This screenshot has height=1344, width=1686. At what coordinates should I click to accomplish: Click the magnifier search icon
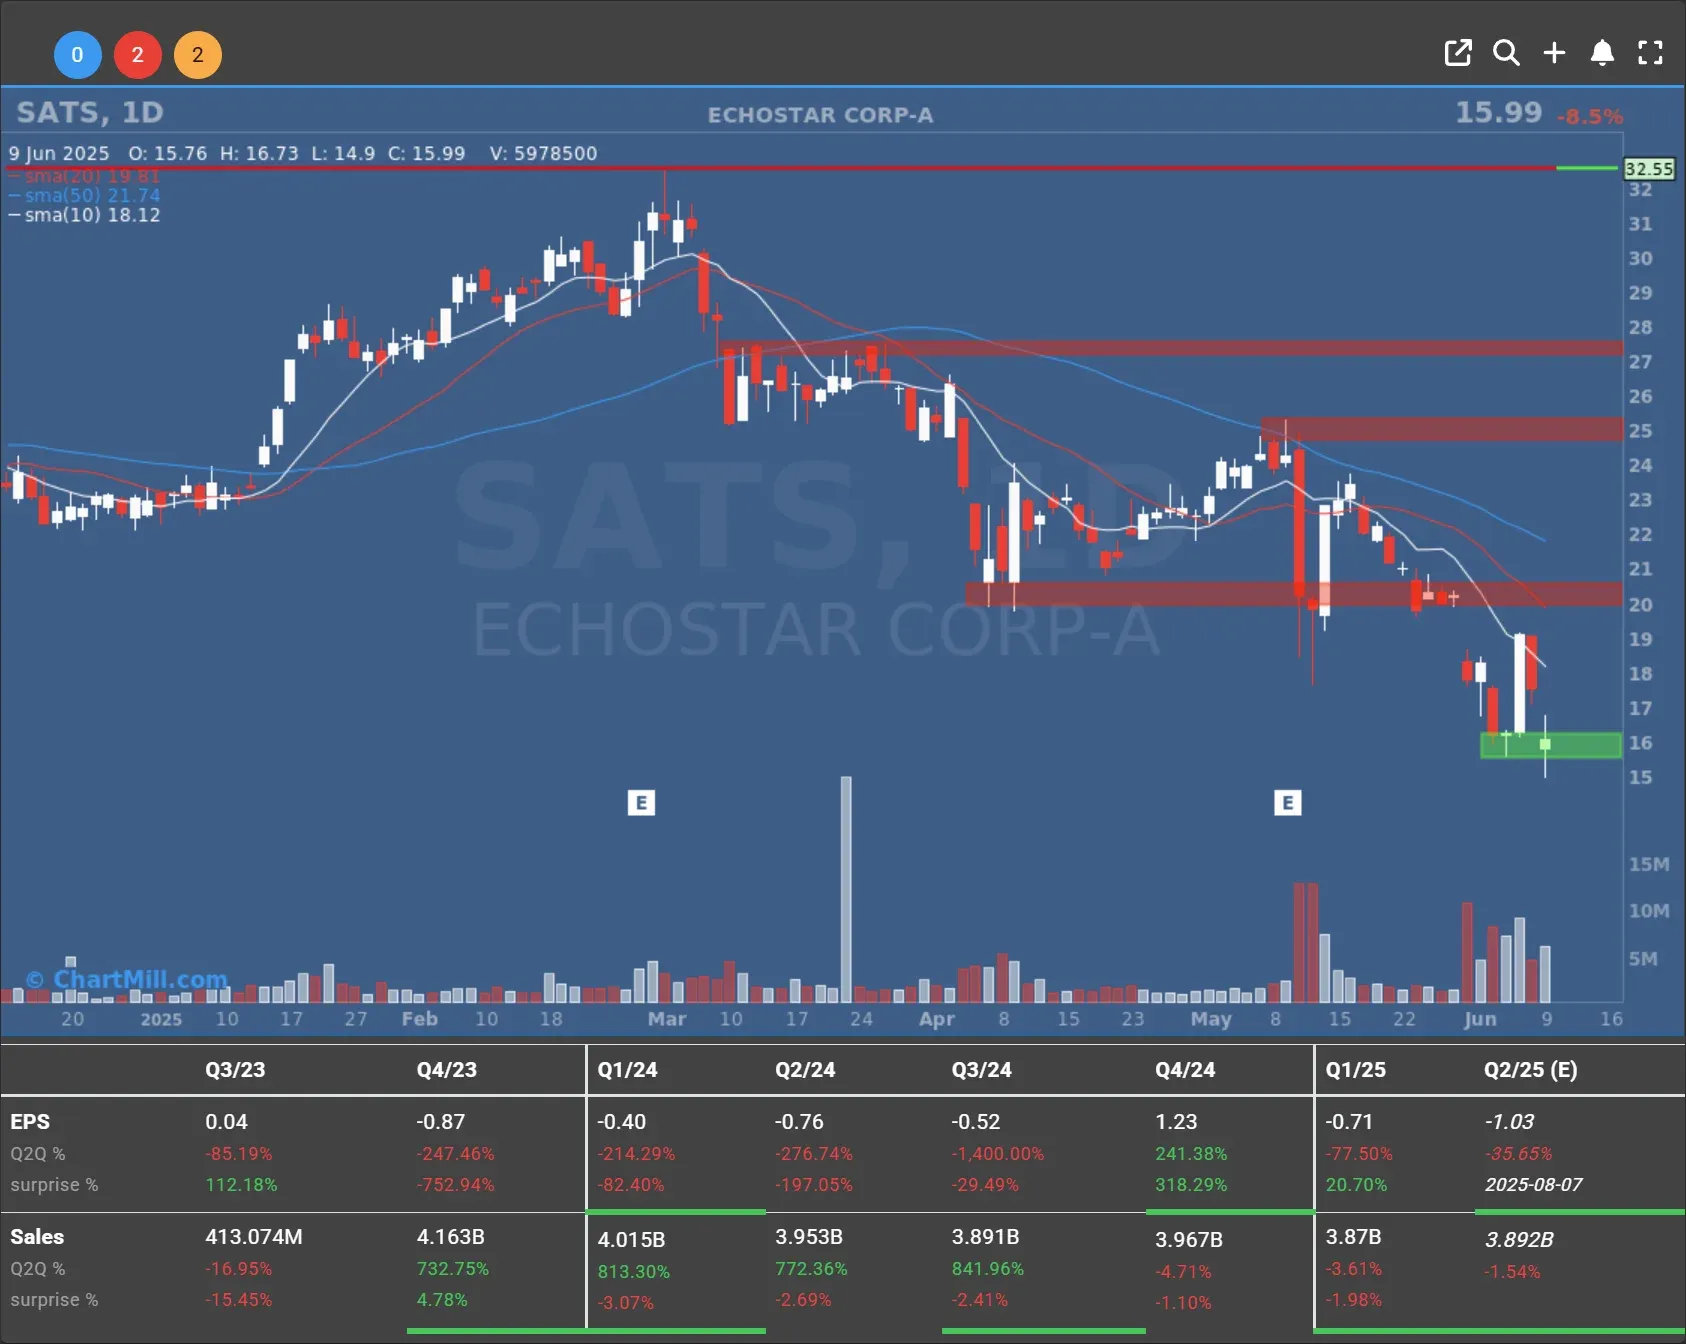[1506, 53]
